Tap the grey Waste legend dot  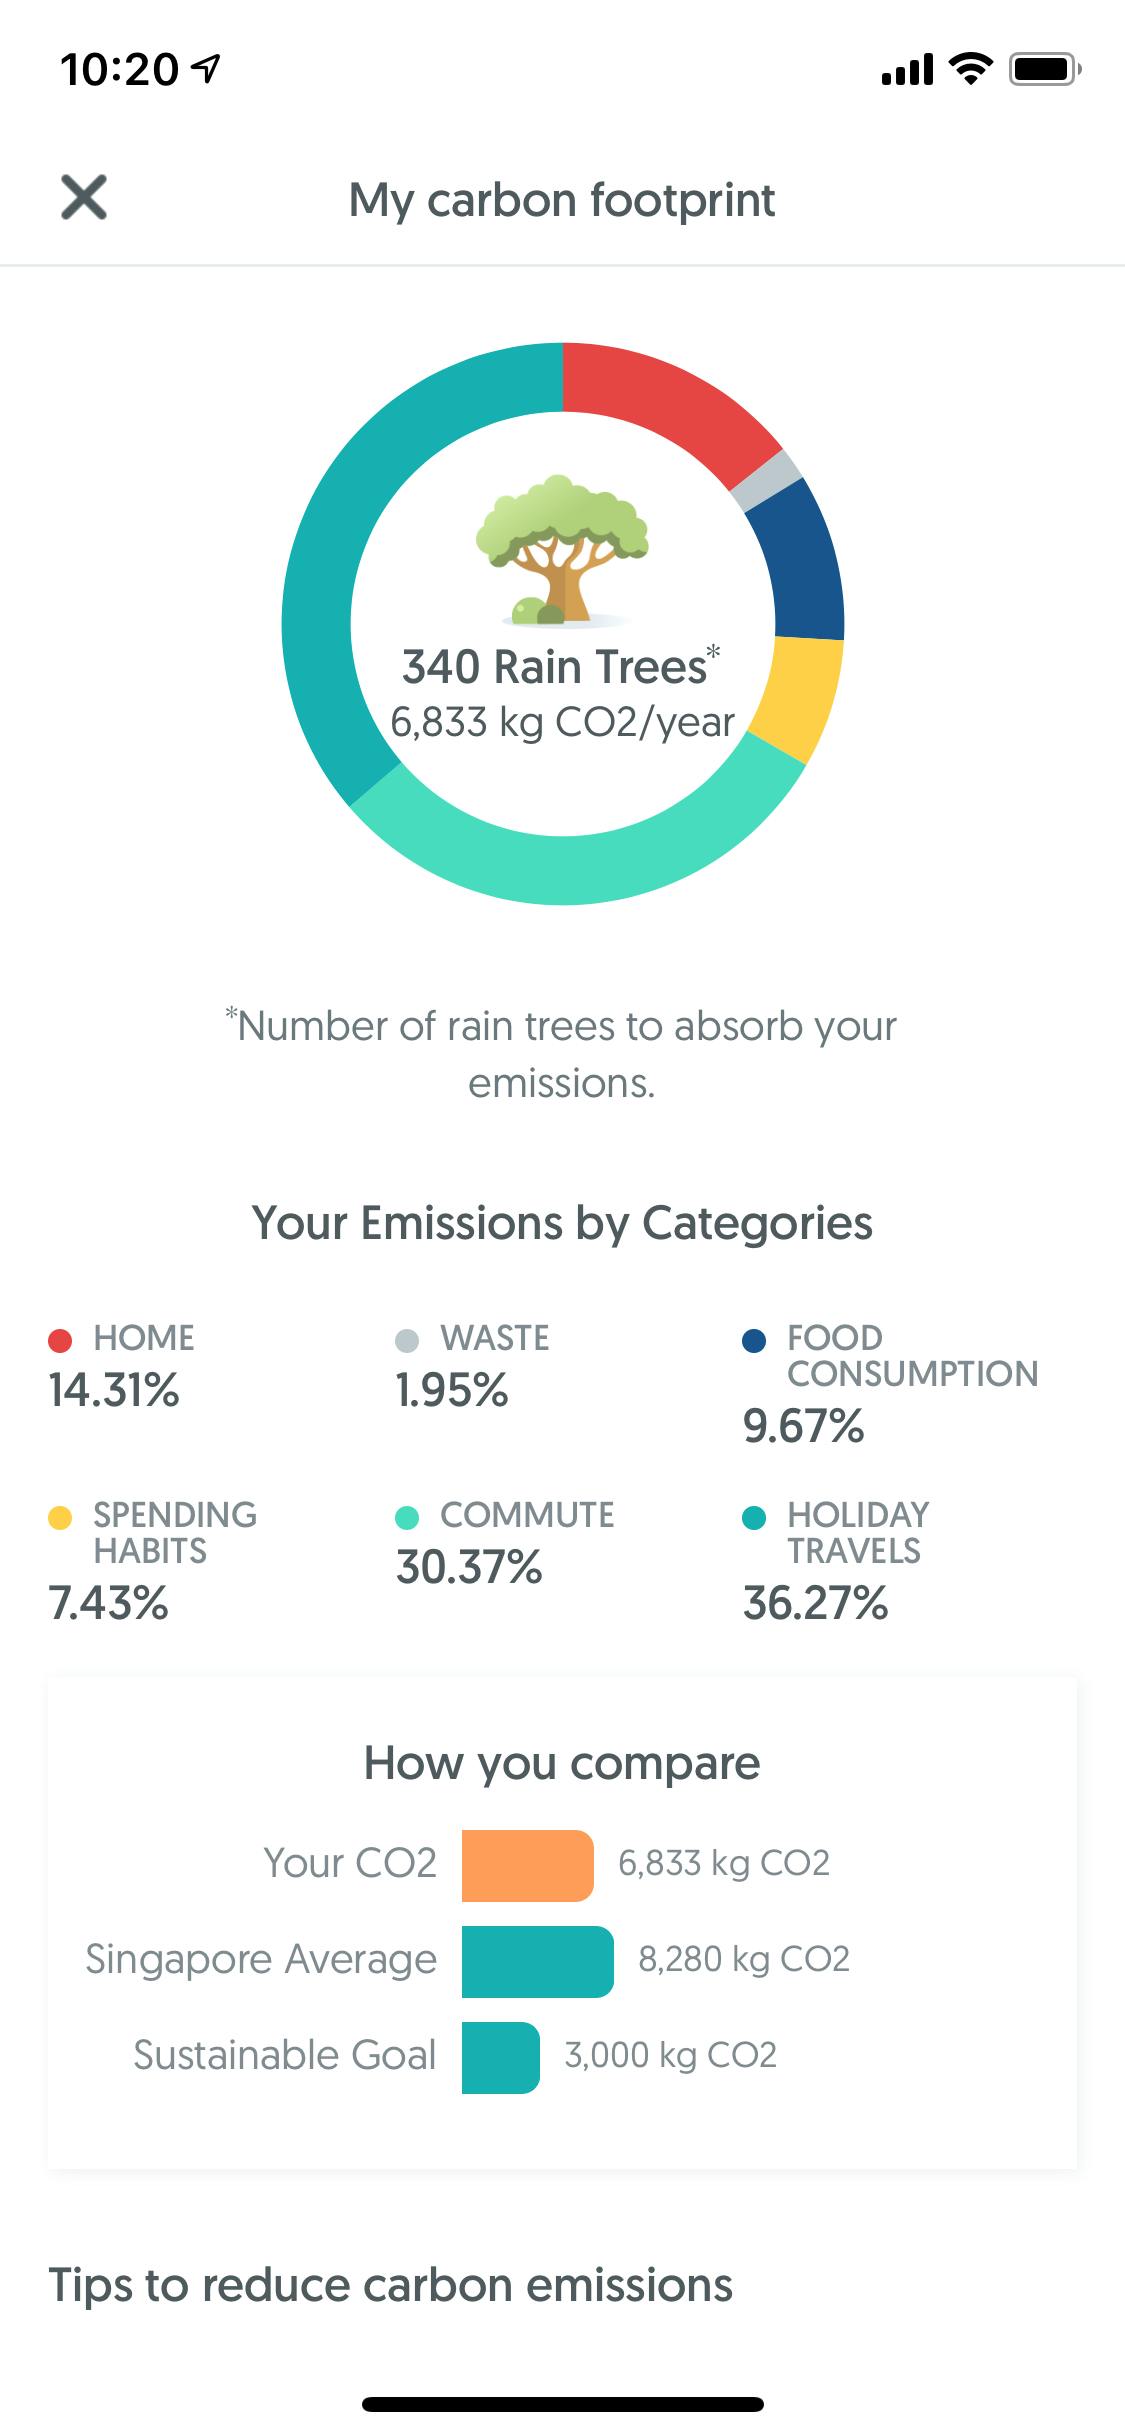point(407,1340)
